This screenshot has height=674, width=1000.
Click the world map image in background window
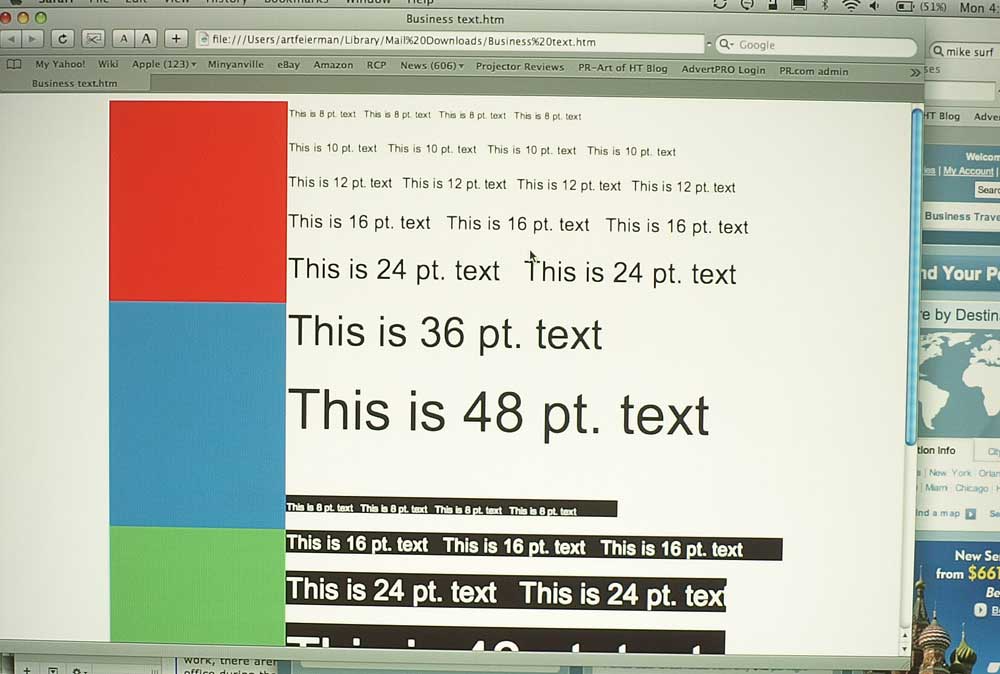tap(959, 383)
